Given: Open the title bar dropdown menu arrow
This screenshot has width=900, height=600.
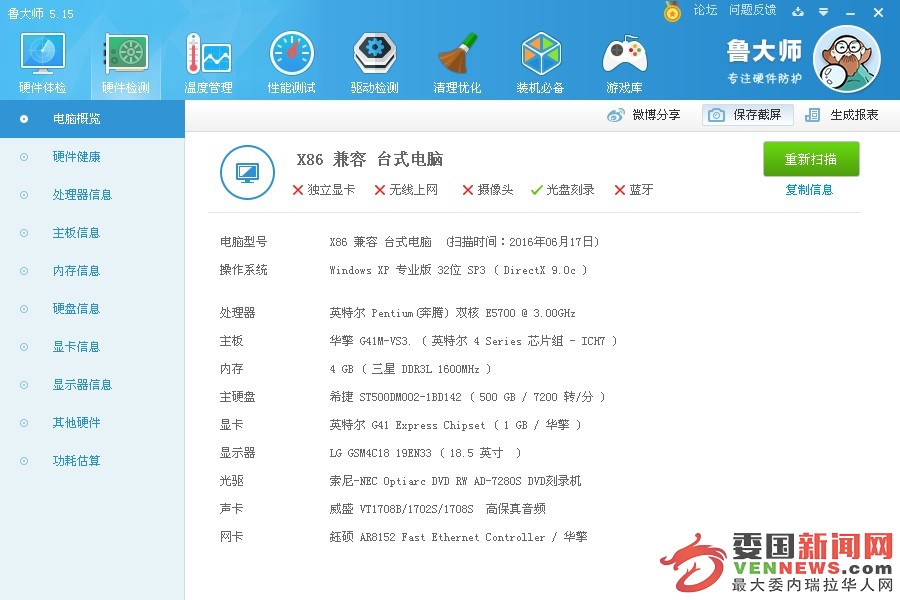Looking at the screenshot, I should coord(824,11).
